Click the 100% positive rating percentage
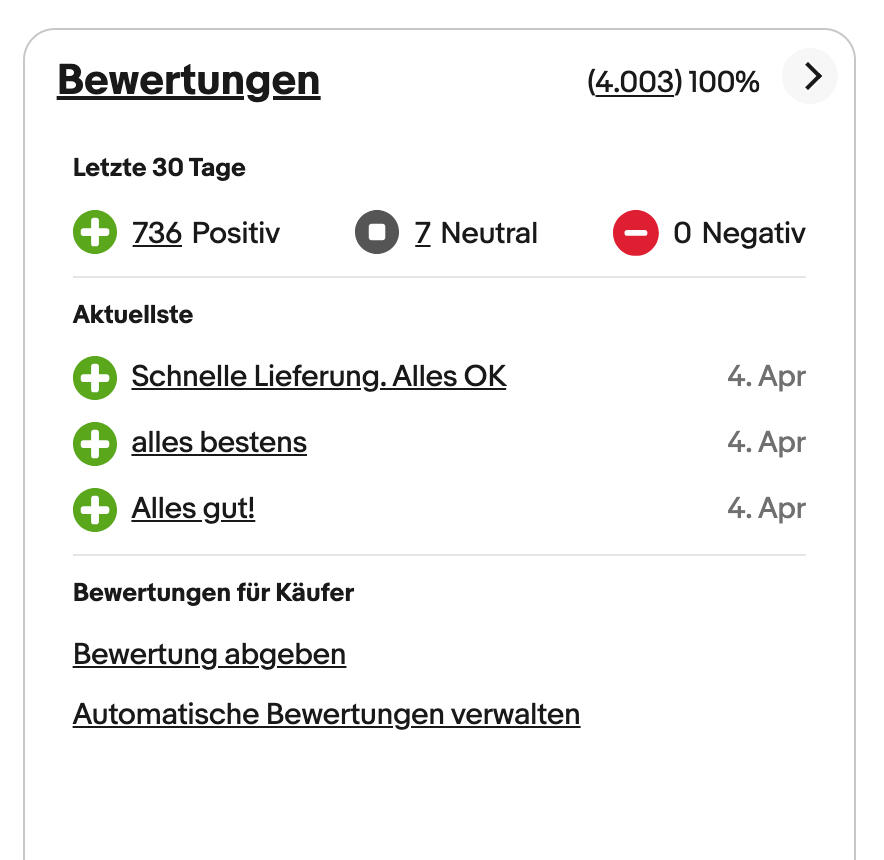This screenshot has height=860, width=884. (724, 82)
